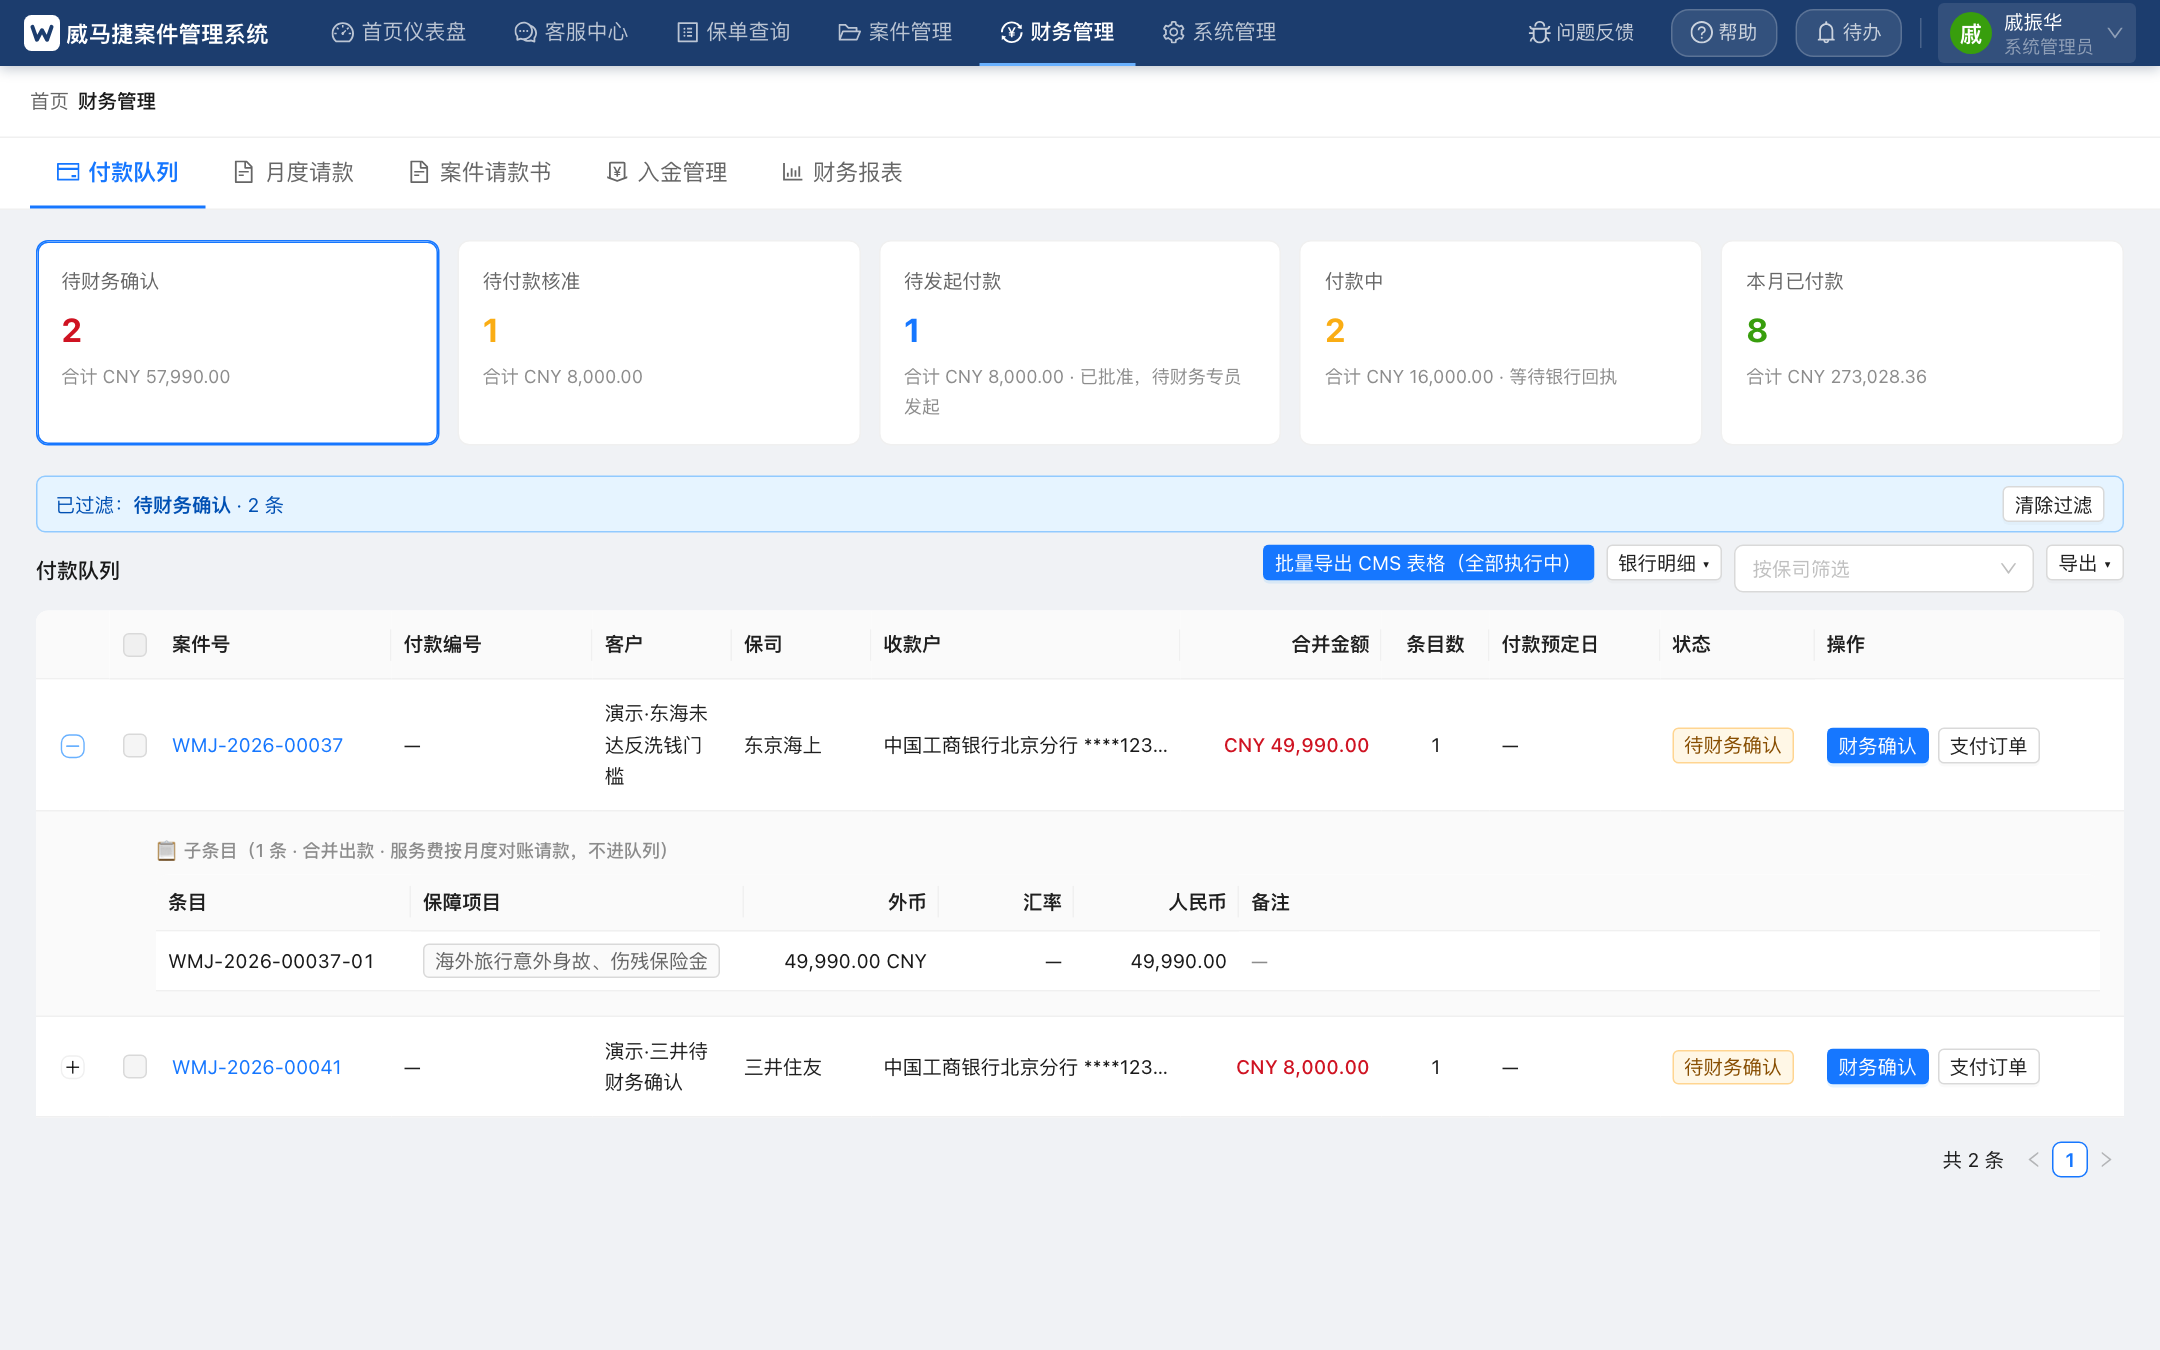The height and width of the screenshot is (1350, 2160).
Task: Switch to the 案件请款书 tab
Action: (x=480, y=172)
